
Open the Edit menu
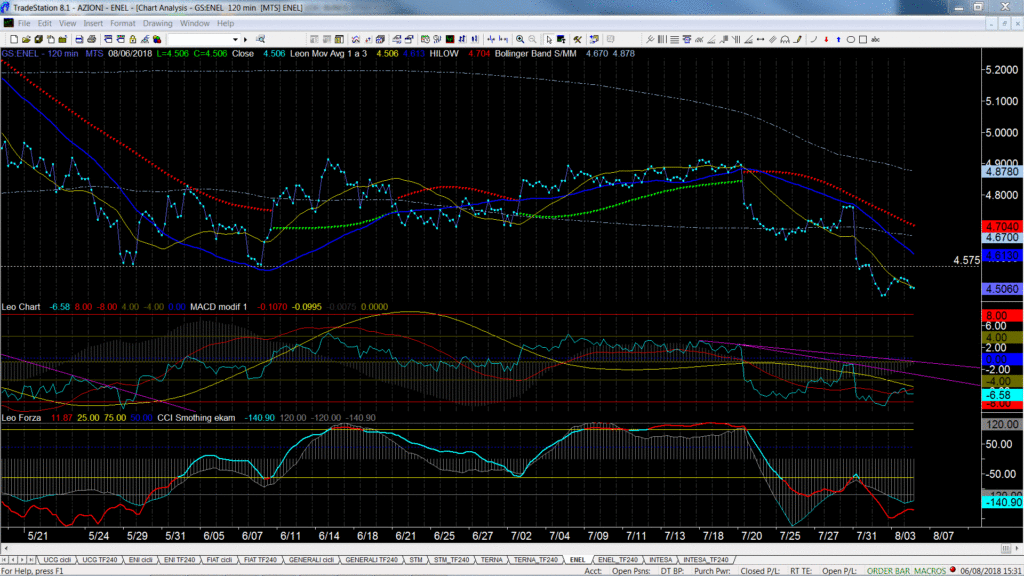tap(44, 24)
